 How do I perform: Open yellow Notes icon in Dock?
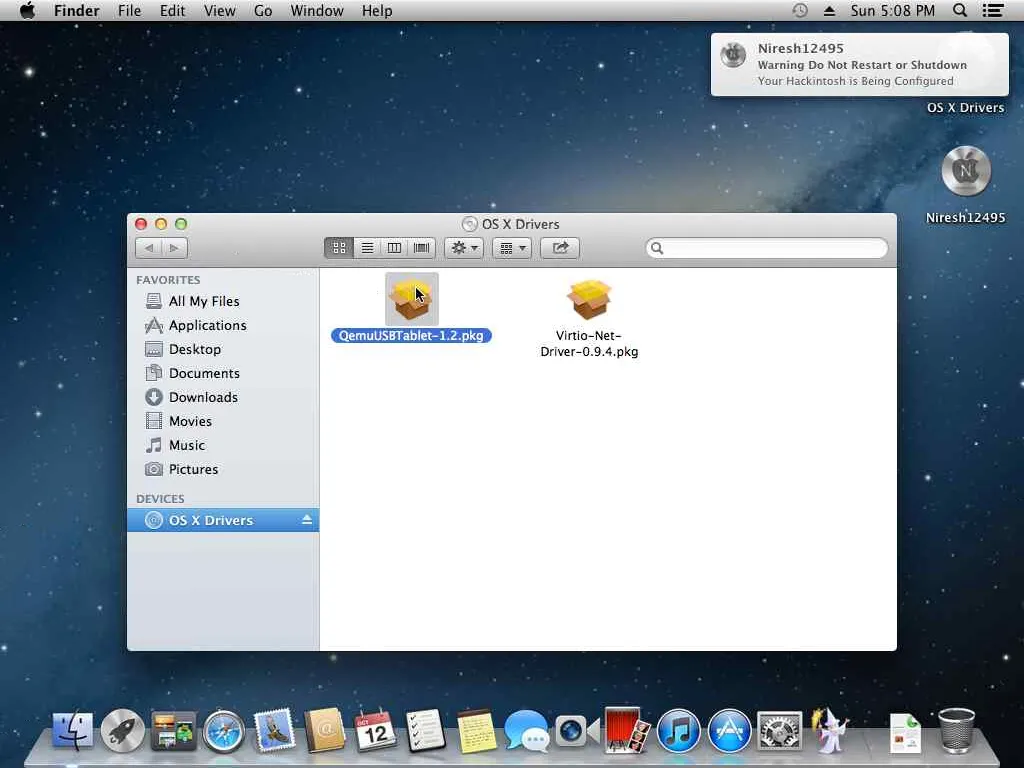(x=475, y=731)
